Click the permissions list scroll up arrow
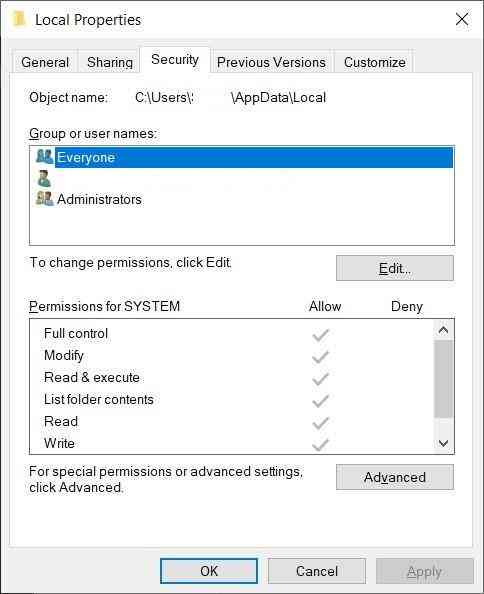 pos(443,330)
